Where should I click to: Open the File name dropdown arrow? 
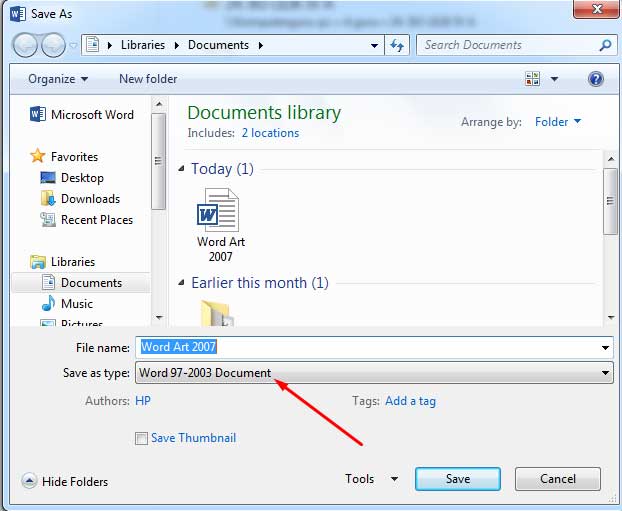point(605,348)
